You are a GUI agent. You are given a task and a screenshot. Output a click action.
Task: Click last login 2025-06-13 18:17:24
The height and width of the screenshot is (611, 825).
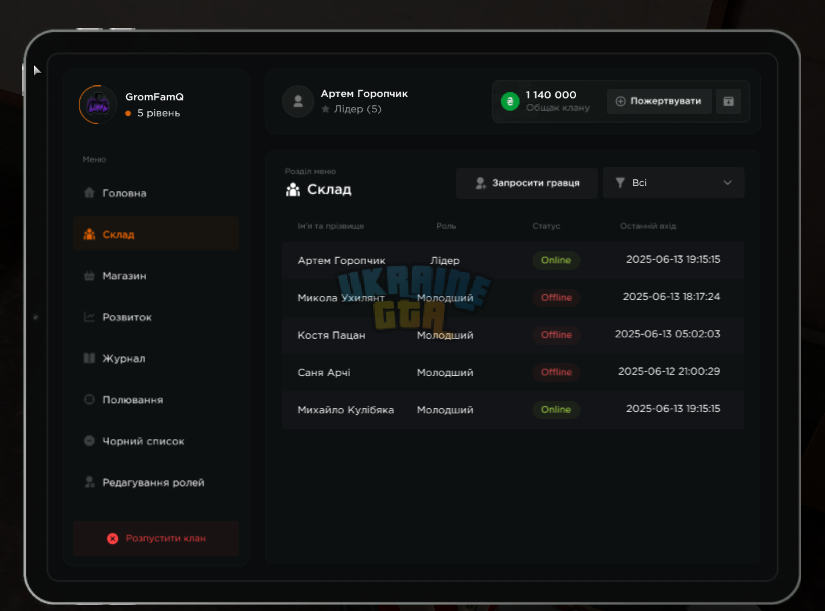(x=671, y=297)
